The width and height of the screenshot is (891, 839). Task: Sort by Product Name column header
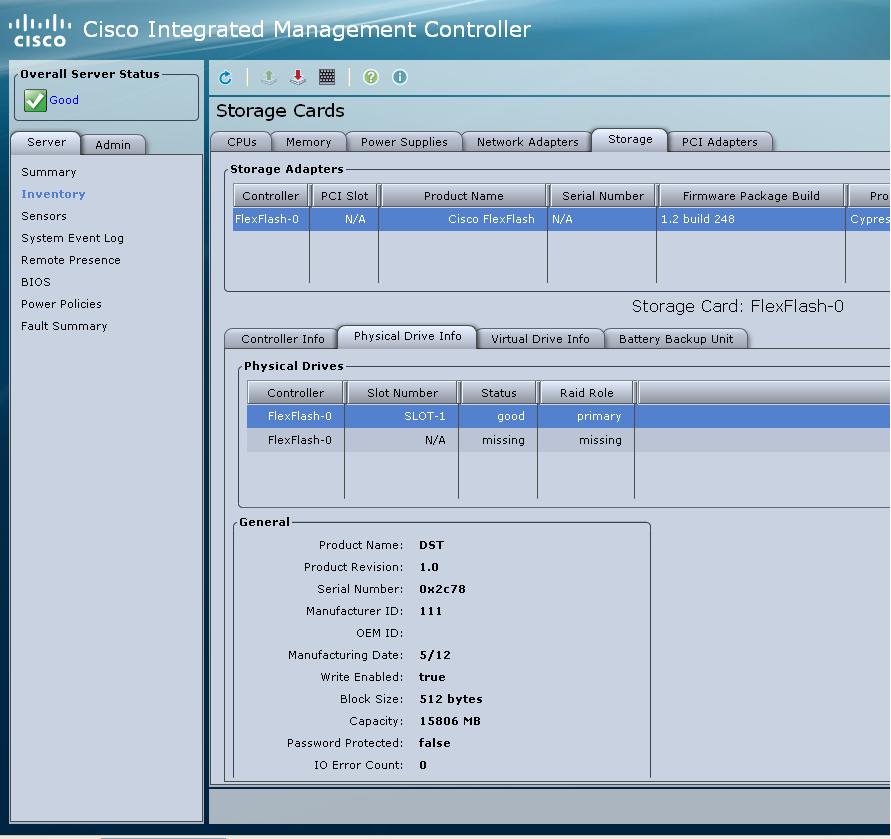pyautogui.click(x=464, y=196)
